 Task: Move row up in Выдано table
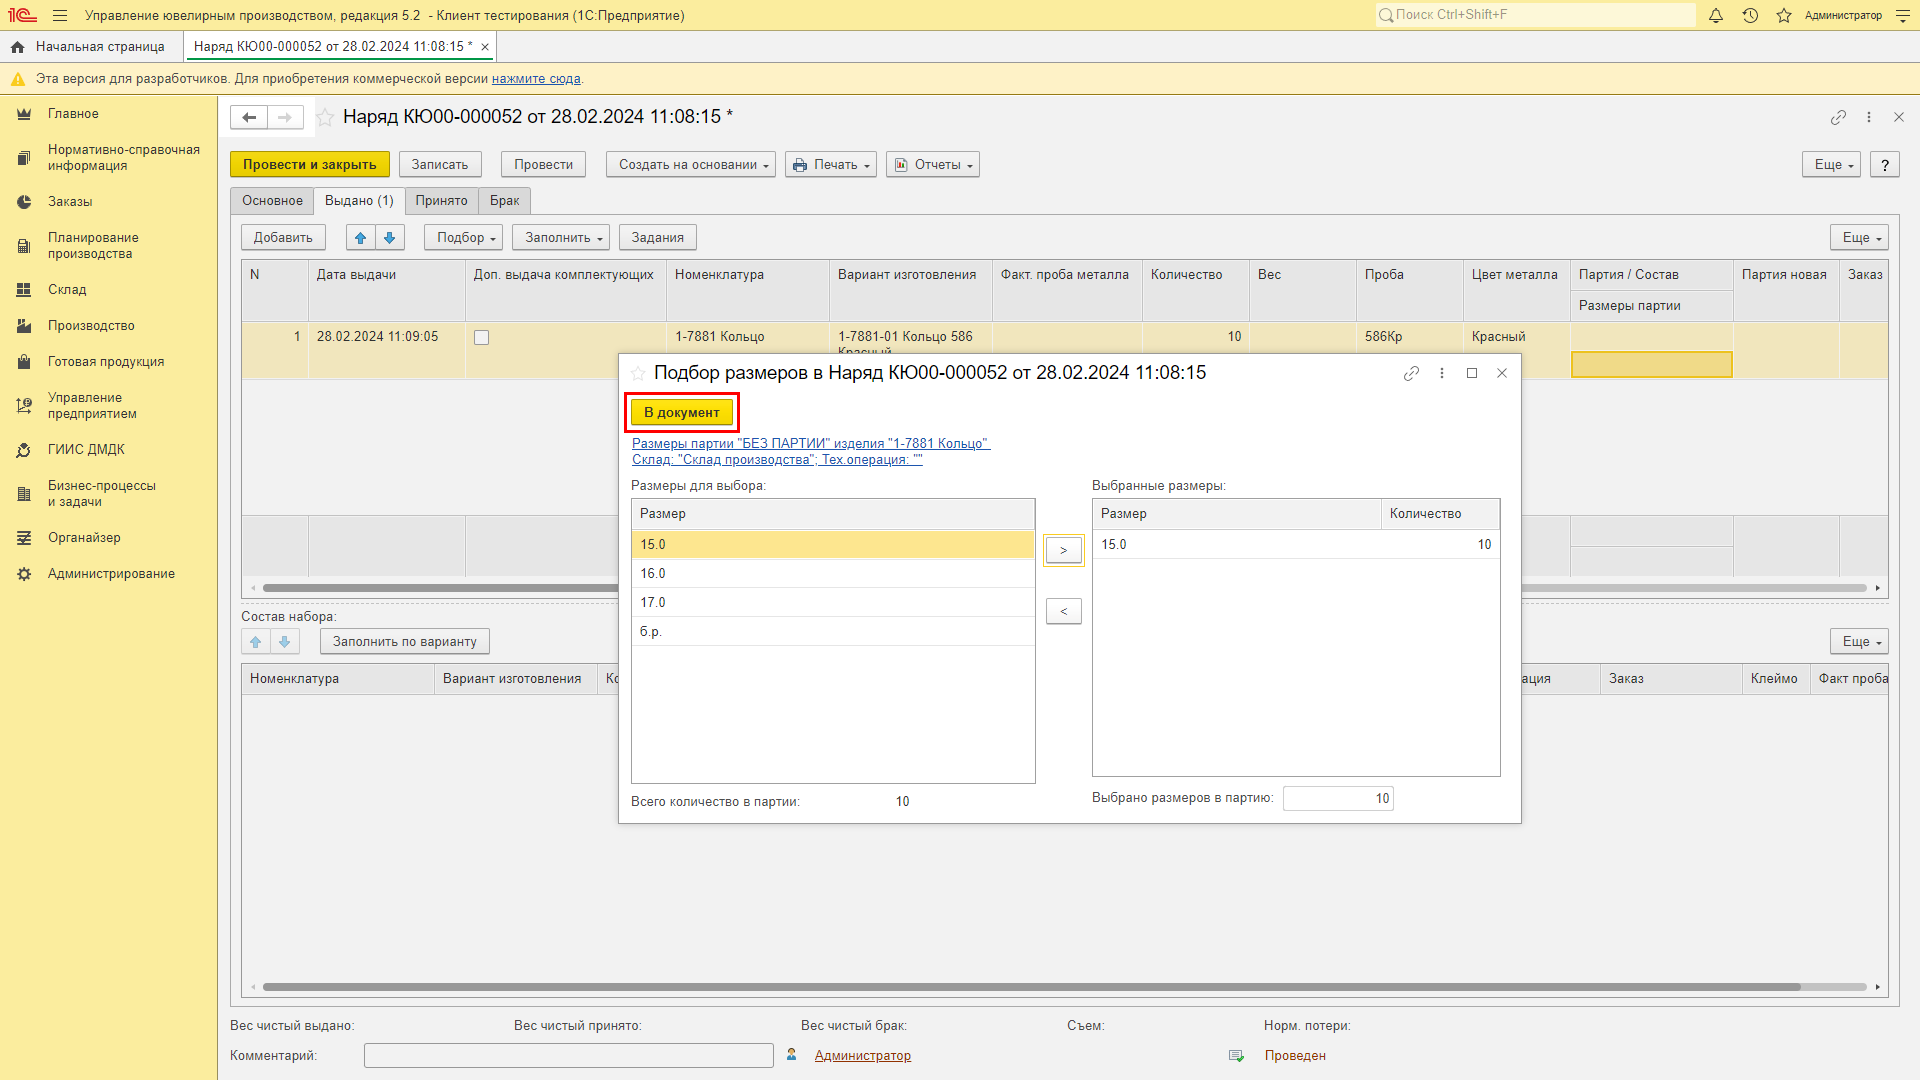(x=361, y=237)
